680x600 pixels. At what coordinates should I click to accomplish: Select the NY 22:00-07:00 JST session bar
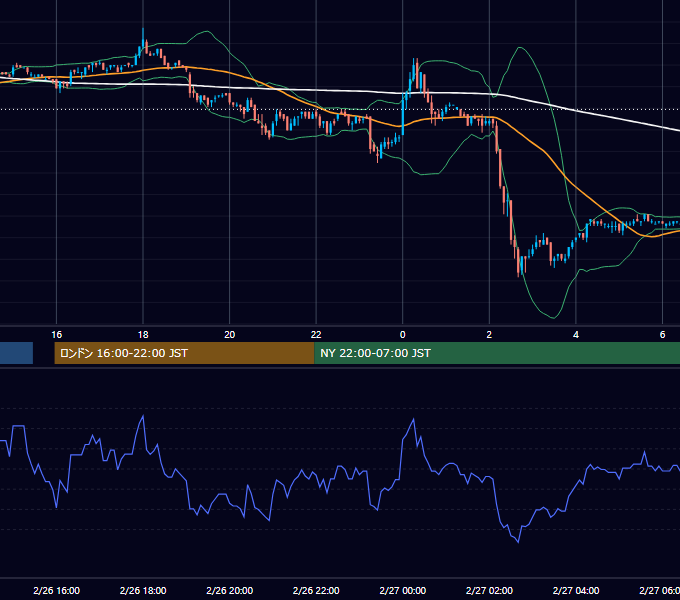pos(497,353)
